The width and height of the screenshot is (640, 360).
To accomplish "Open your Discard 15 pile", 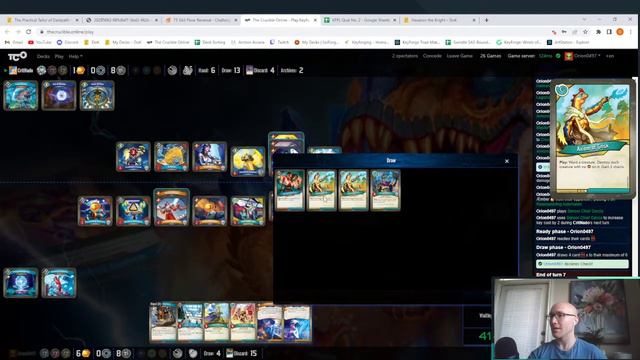I will coord(242,353).
